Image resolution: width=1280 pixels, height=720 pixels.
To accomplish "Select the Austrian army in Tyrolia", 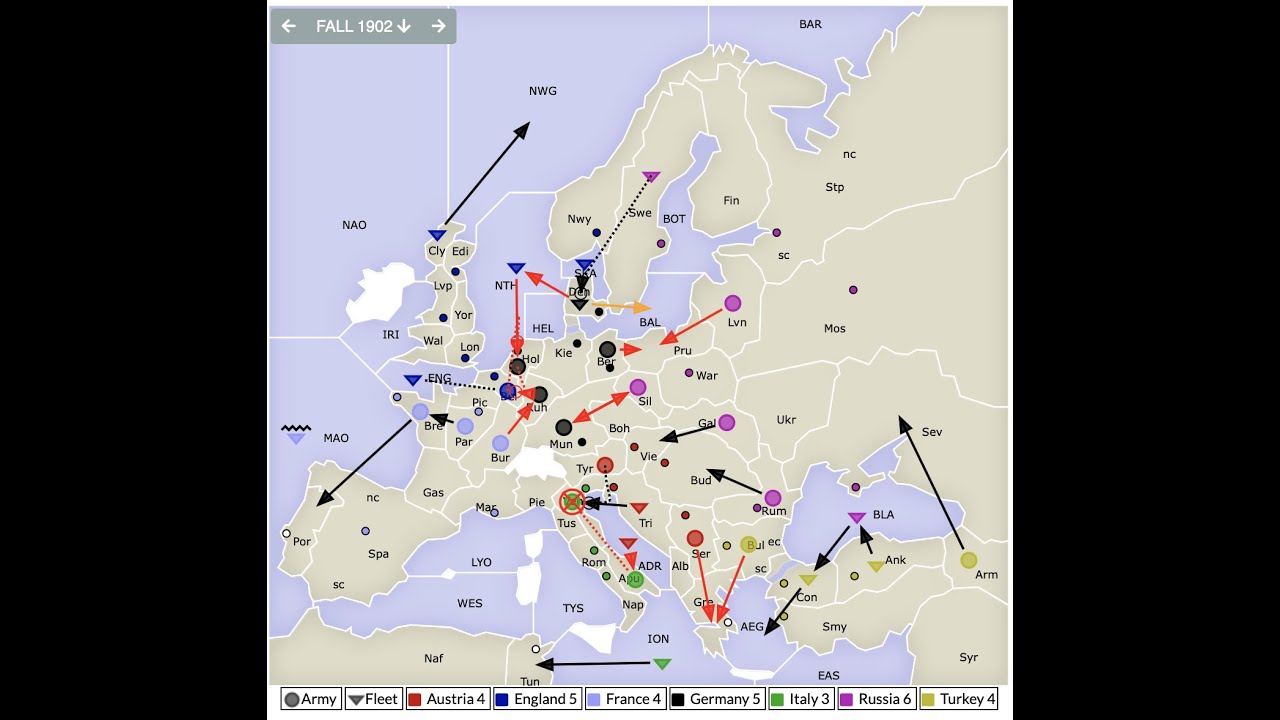I will point(605,465).
